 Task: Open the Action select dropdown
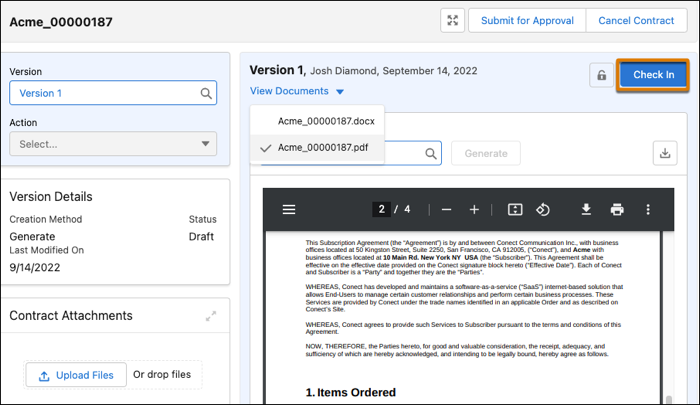113,144
